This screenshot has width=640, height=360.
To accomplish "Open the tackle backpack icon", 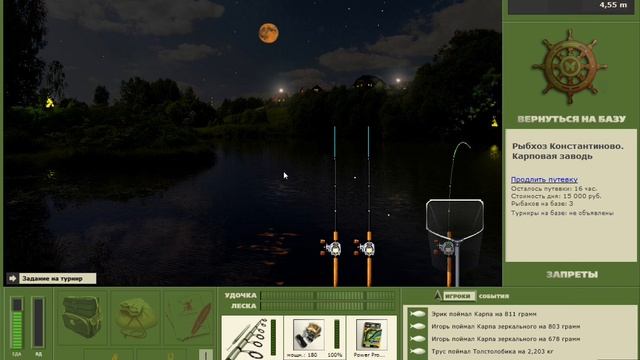I will point(82,317).
